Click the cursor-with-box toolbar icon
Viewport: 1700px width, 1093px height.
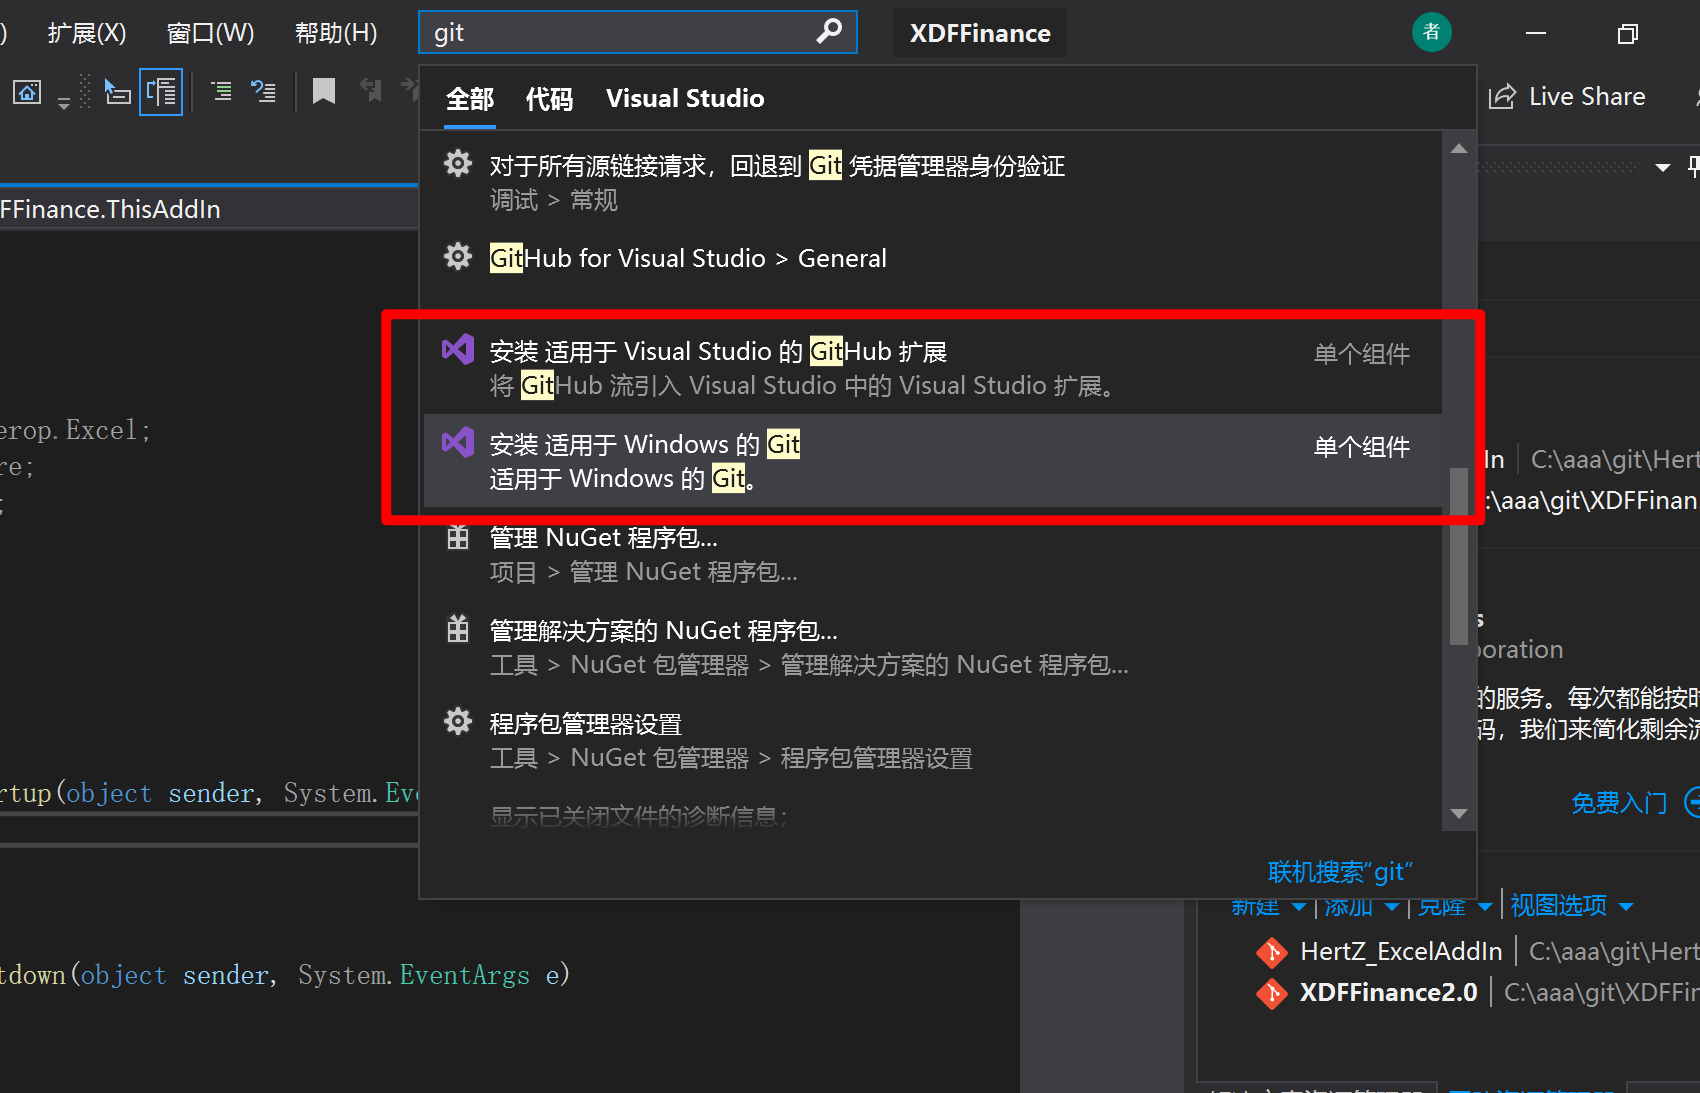(x=117, y=93)
